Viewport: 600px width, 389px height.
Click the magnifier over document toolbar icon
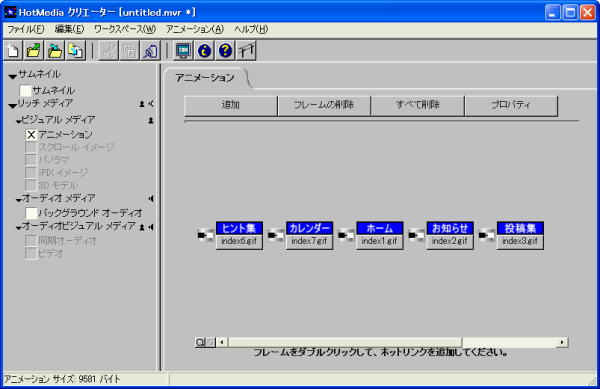150,50
